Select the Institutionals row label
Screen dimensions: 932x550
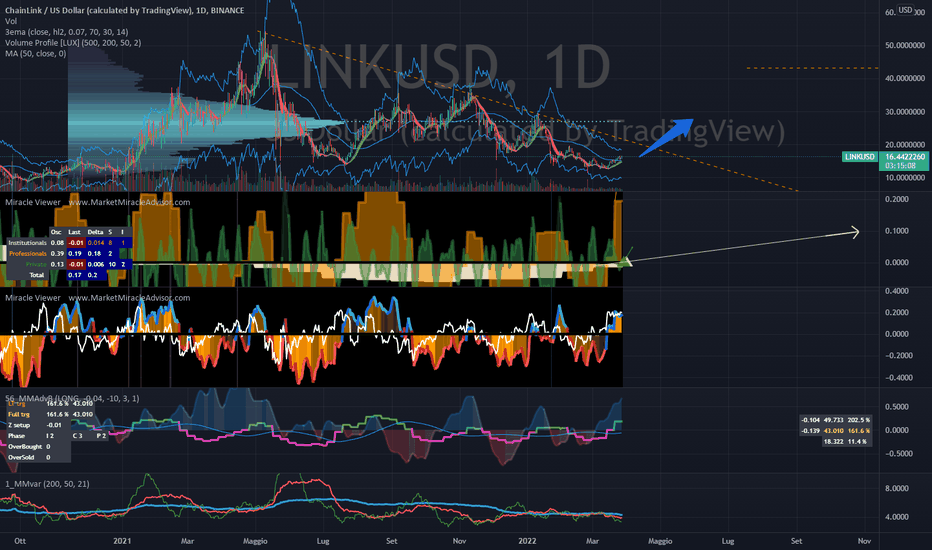[27, 243]
